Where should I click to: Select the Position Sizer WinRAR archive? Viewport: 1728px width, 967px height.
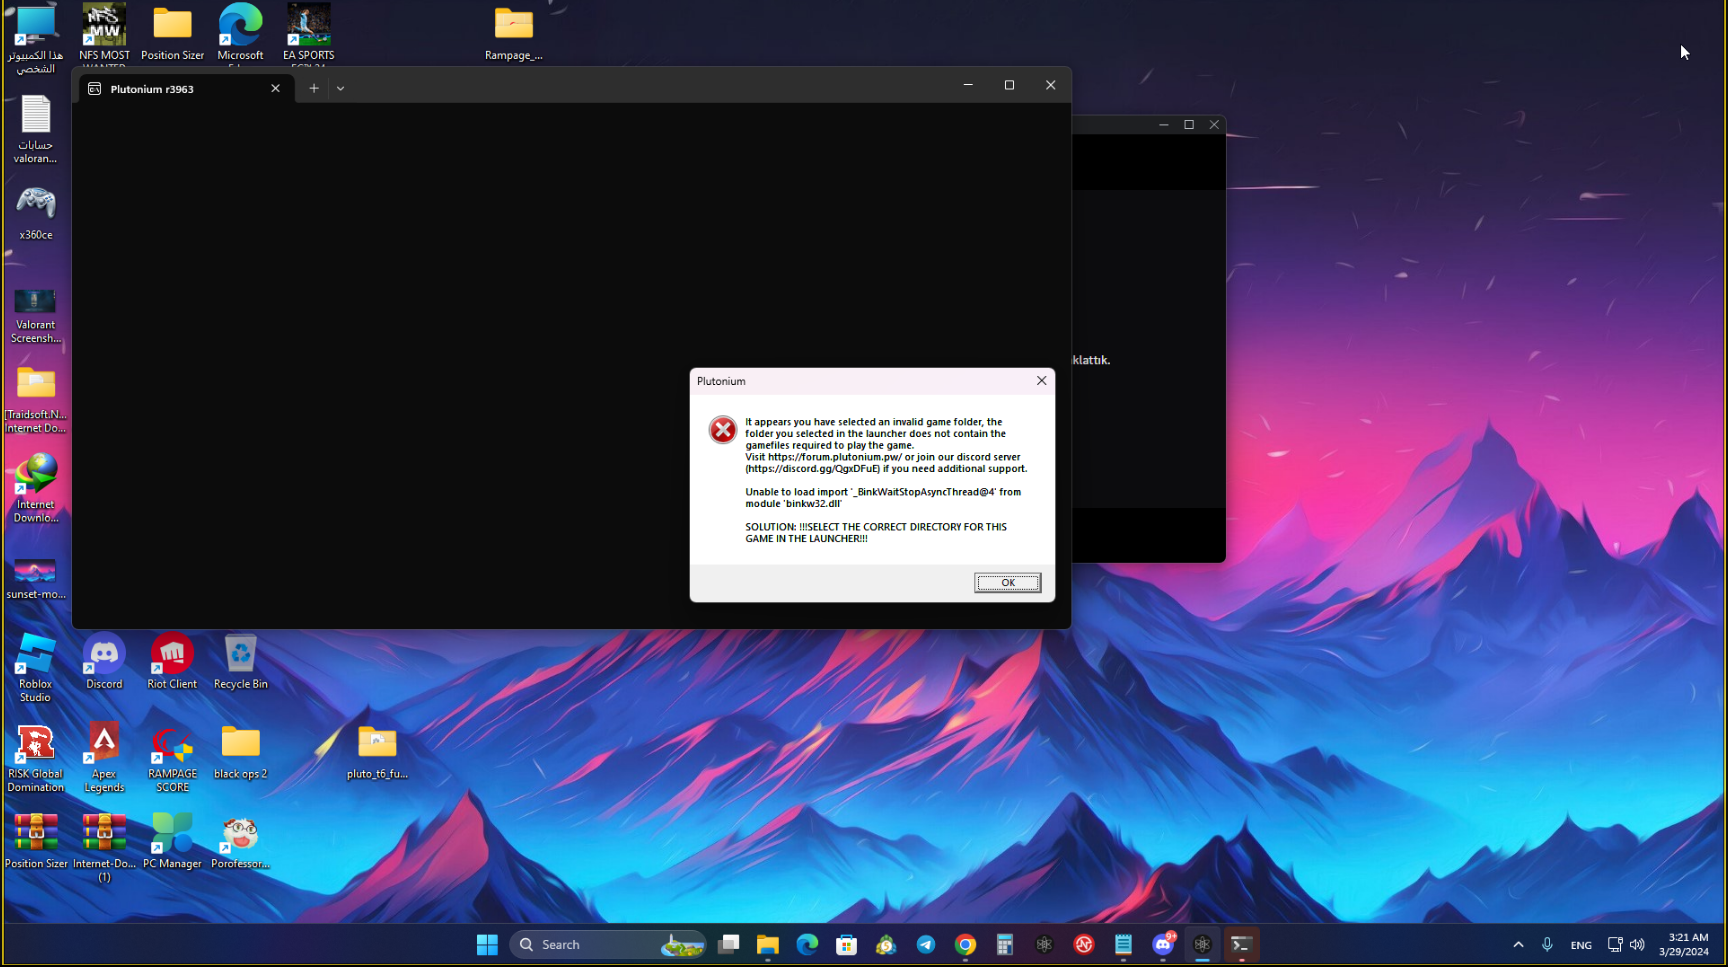(x=36, y=841)
